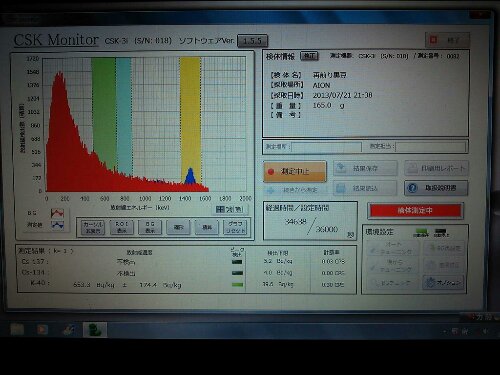Click the measurer name input field
Image resolution: width=500 pixels, height=375 pixels.
pyautogui.click(x=431, y=146)
